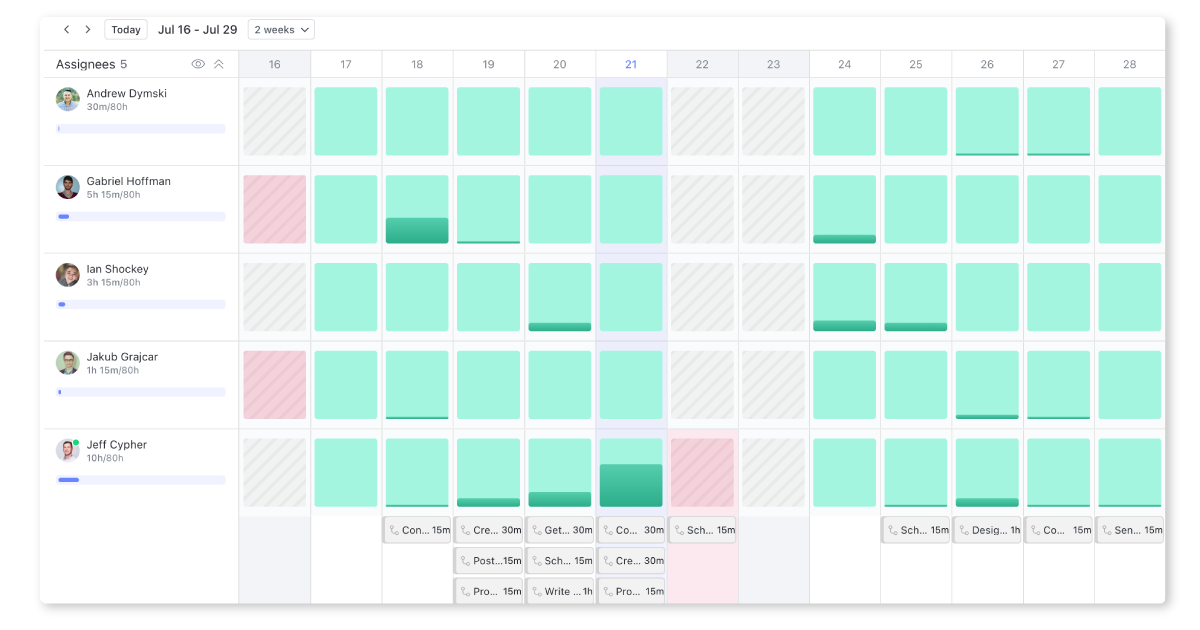
Task: Click the 'Get... 30m' task chip
Action: [x=560, y=530]
